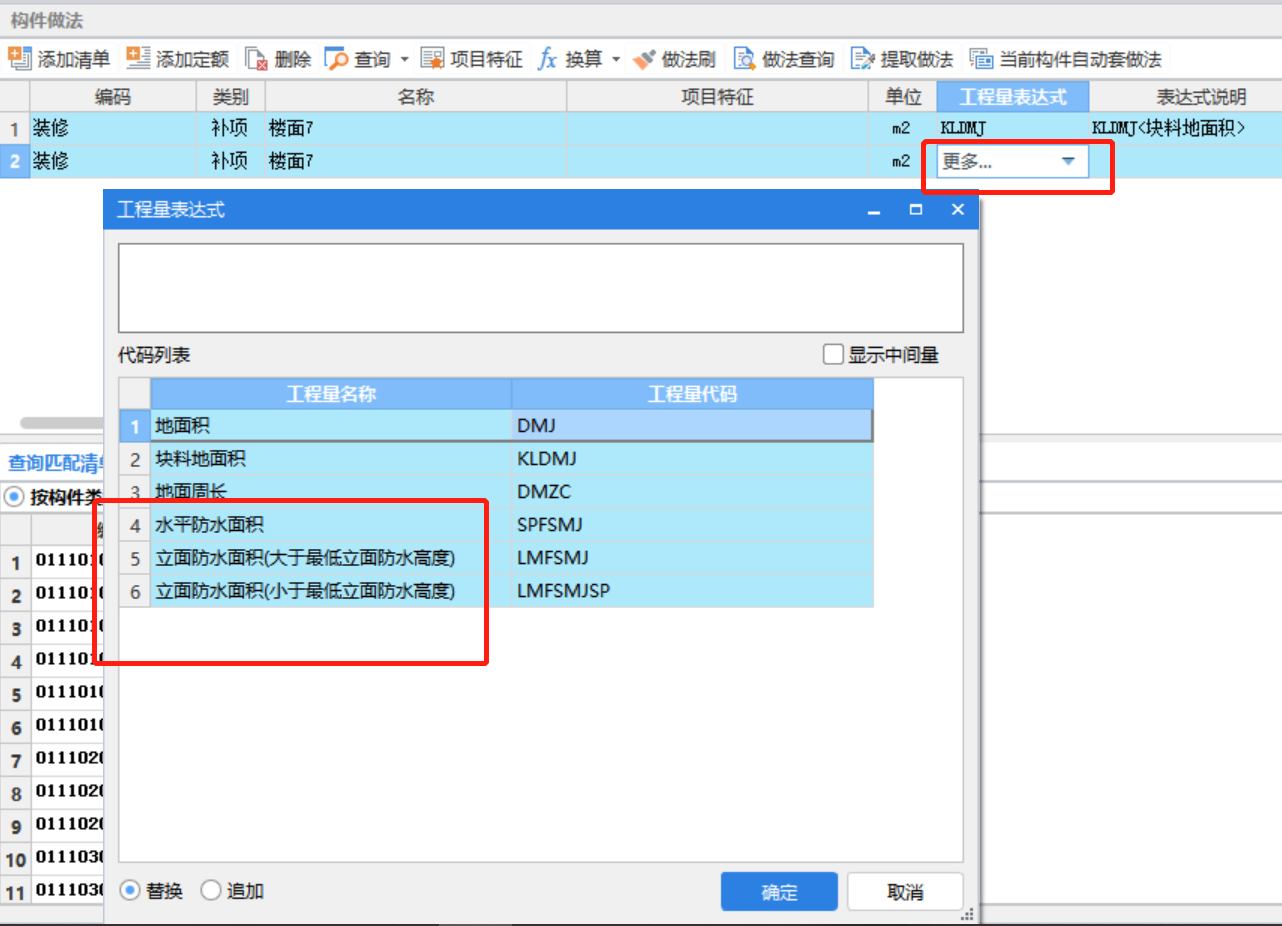
Task: Click the KLDMJ expression cell in row 1
Action: 1012,128
